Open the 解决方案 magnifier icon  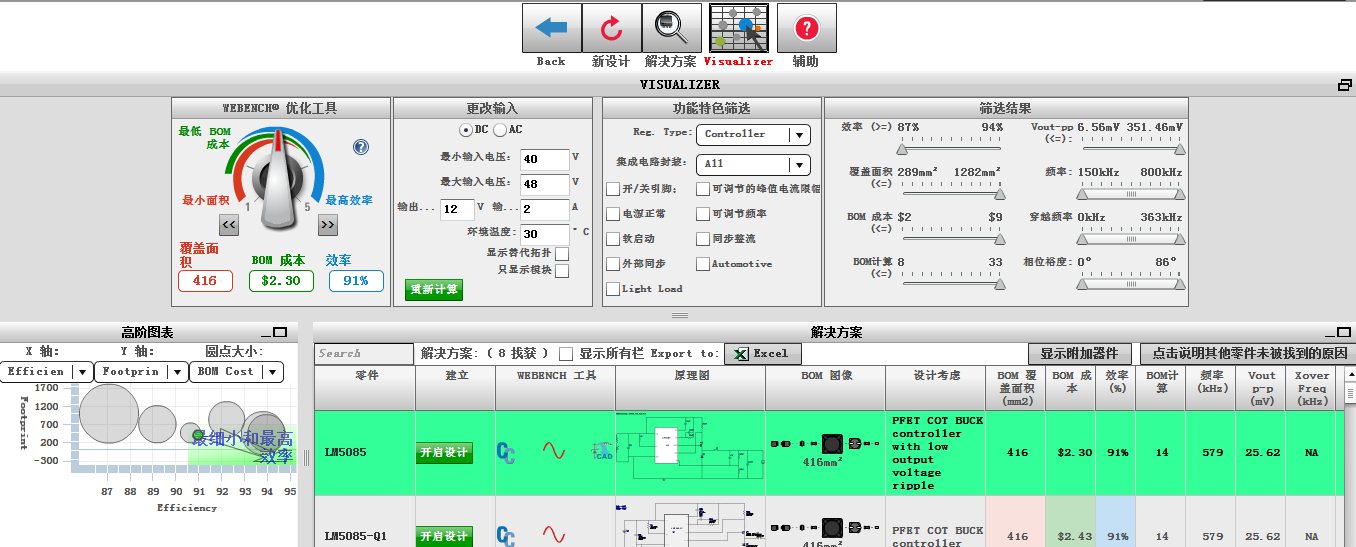pyautogui.click(x=671, y=28)
